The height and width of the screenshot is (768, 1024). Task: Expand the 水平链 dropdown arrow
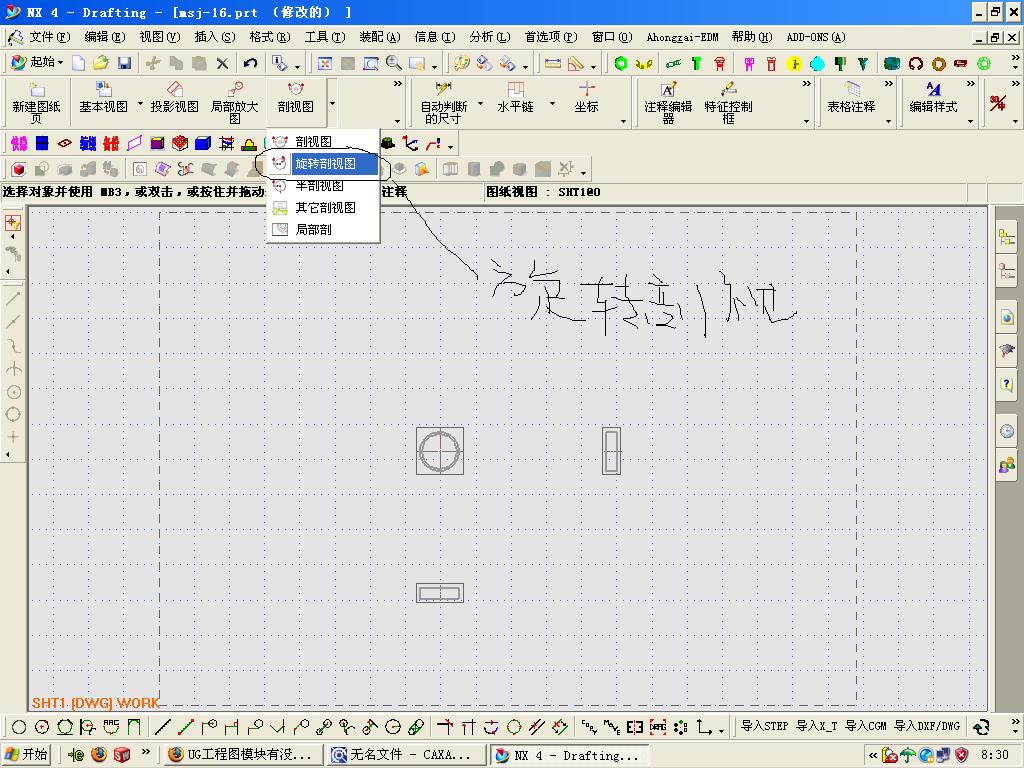pyautogui.click(x=552, y=103)
